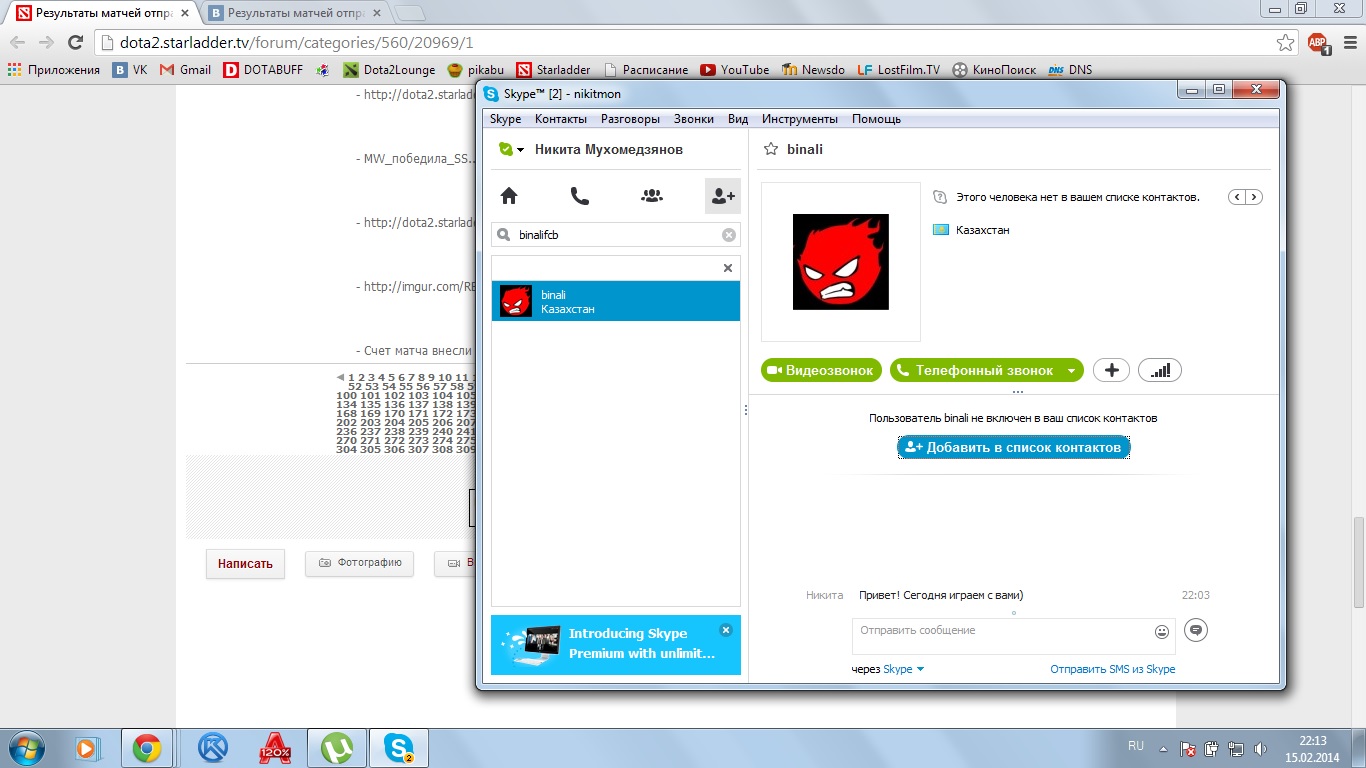Open the Контакты menu
This screenshot has width=1366, height=768.
(x=561, y=119)
